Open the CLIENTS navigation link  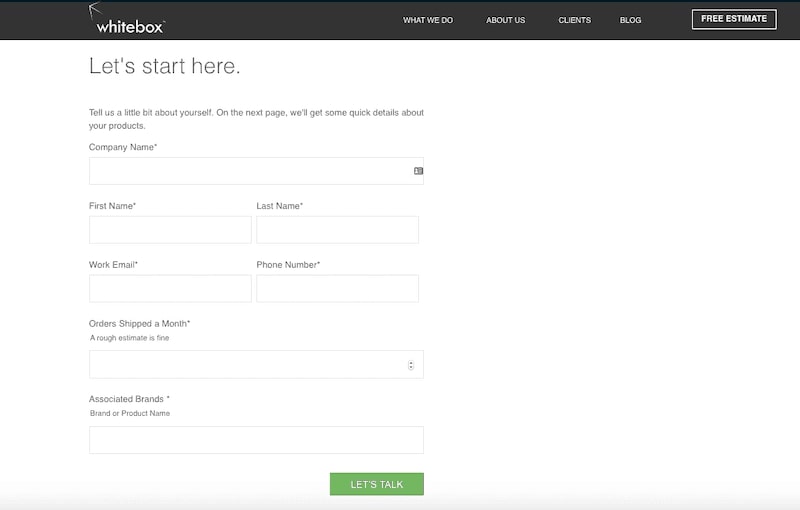point(574,20)
